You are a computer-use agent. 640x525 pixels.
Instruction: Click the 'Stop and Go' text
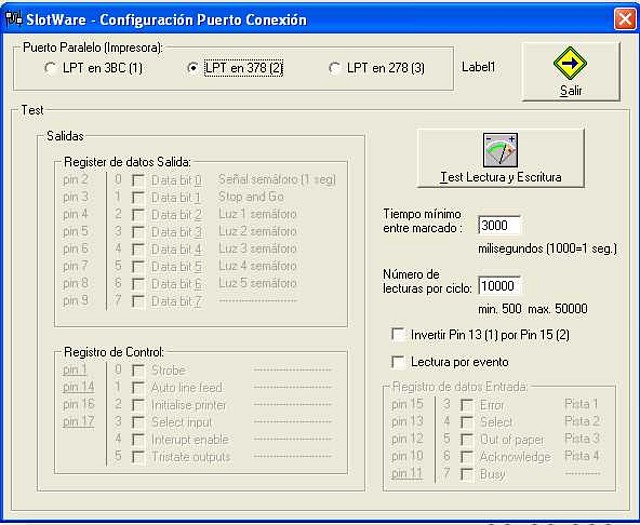click(251, 197)
